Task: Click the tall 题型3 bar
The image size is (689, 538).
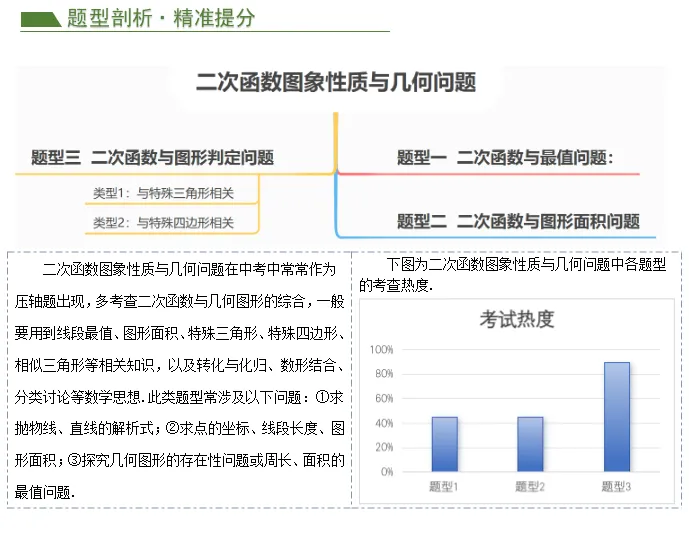Action: pos(617,417)
